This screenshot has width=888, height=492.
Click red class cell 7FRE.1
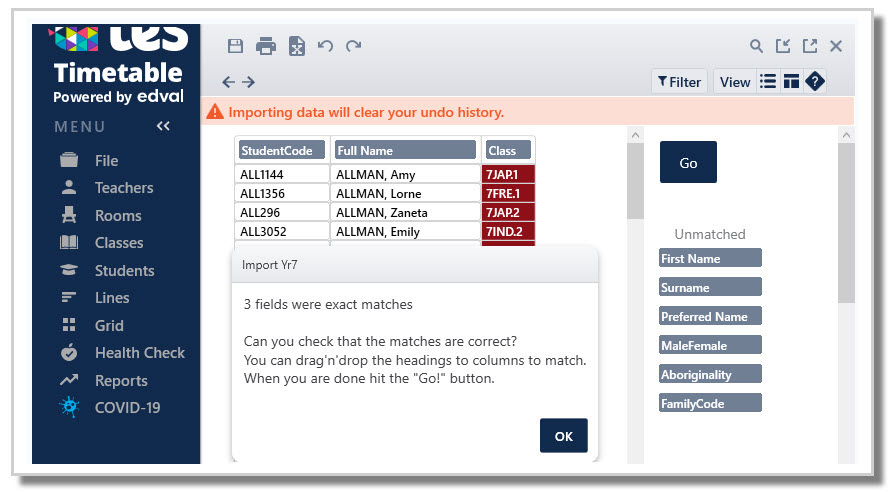(508, 194)
